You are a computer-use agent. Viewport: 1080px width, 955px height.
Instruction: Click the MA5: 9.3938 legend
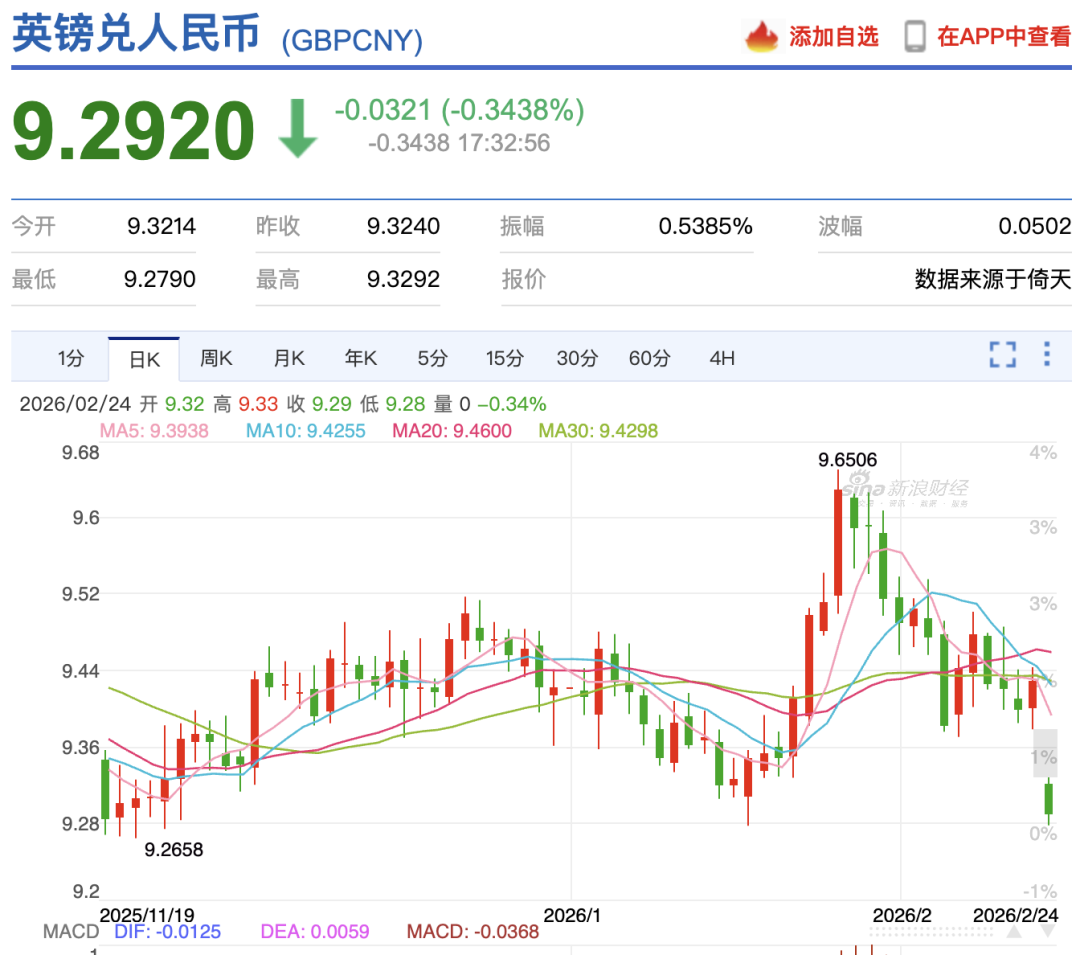pos(154,431)
